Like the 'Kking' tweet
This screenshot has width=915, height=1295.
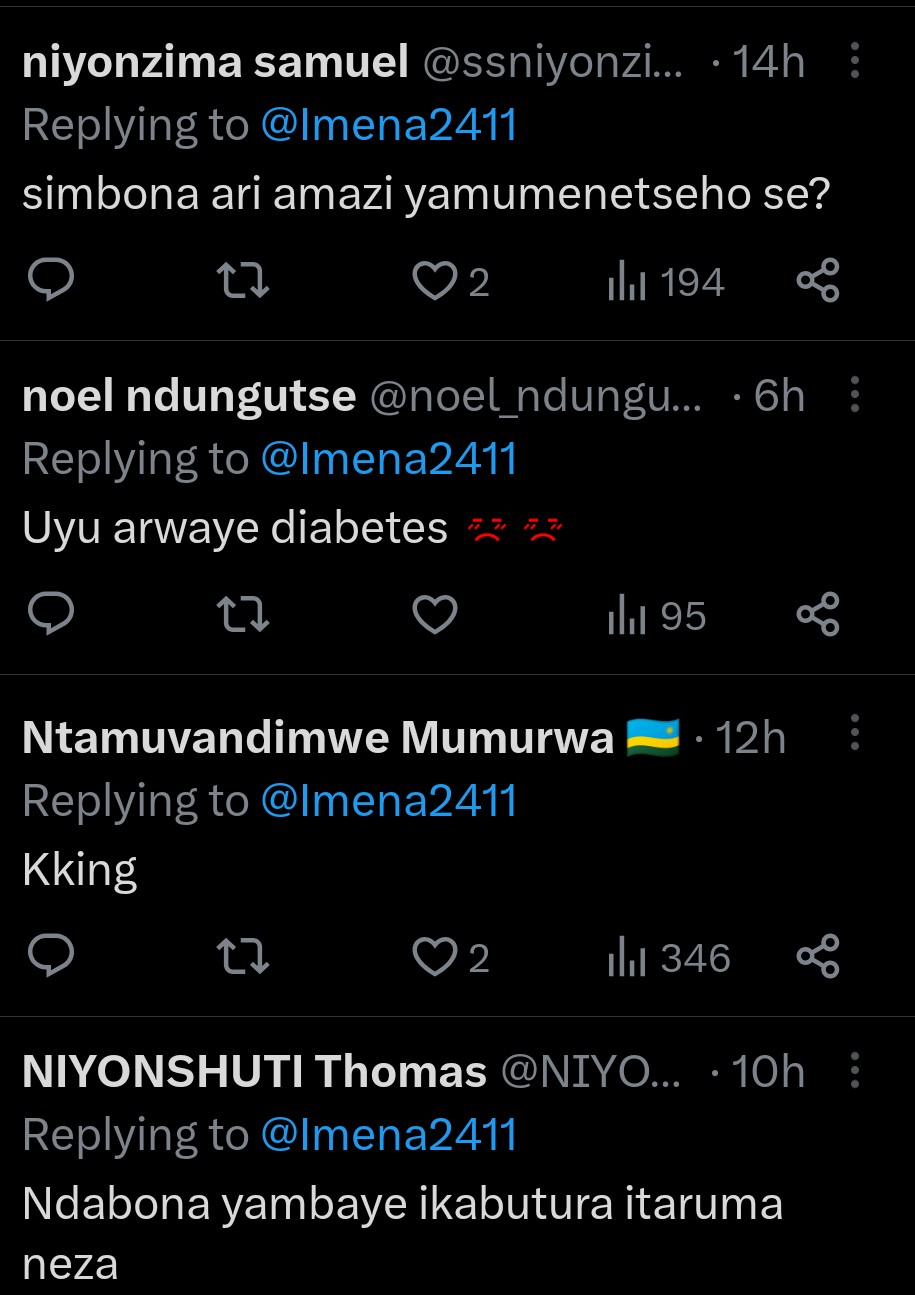[436, 958]
